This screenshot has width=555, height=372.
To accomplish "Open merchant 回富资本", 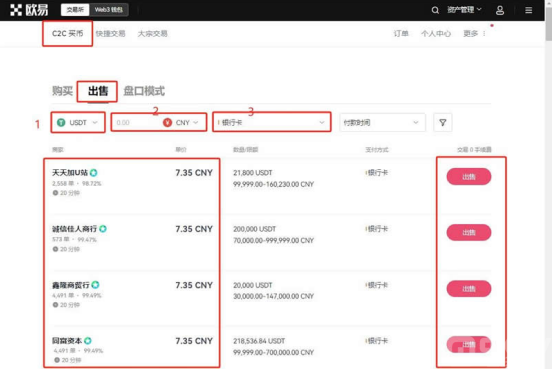I will click(67, 341).
